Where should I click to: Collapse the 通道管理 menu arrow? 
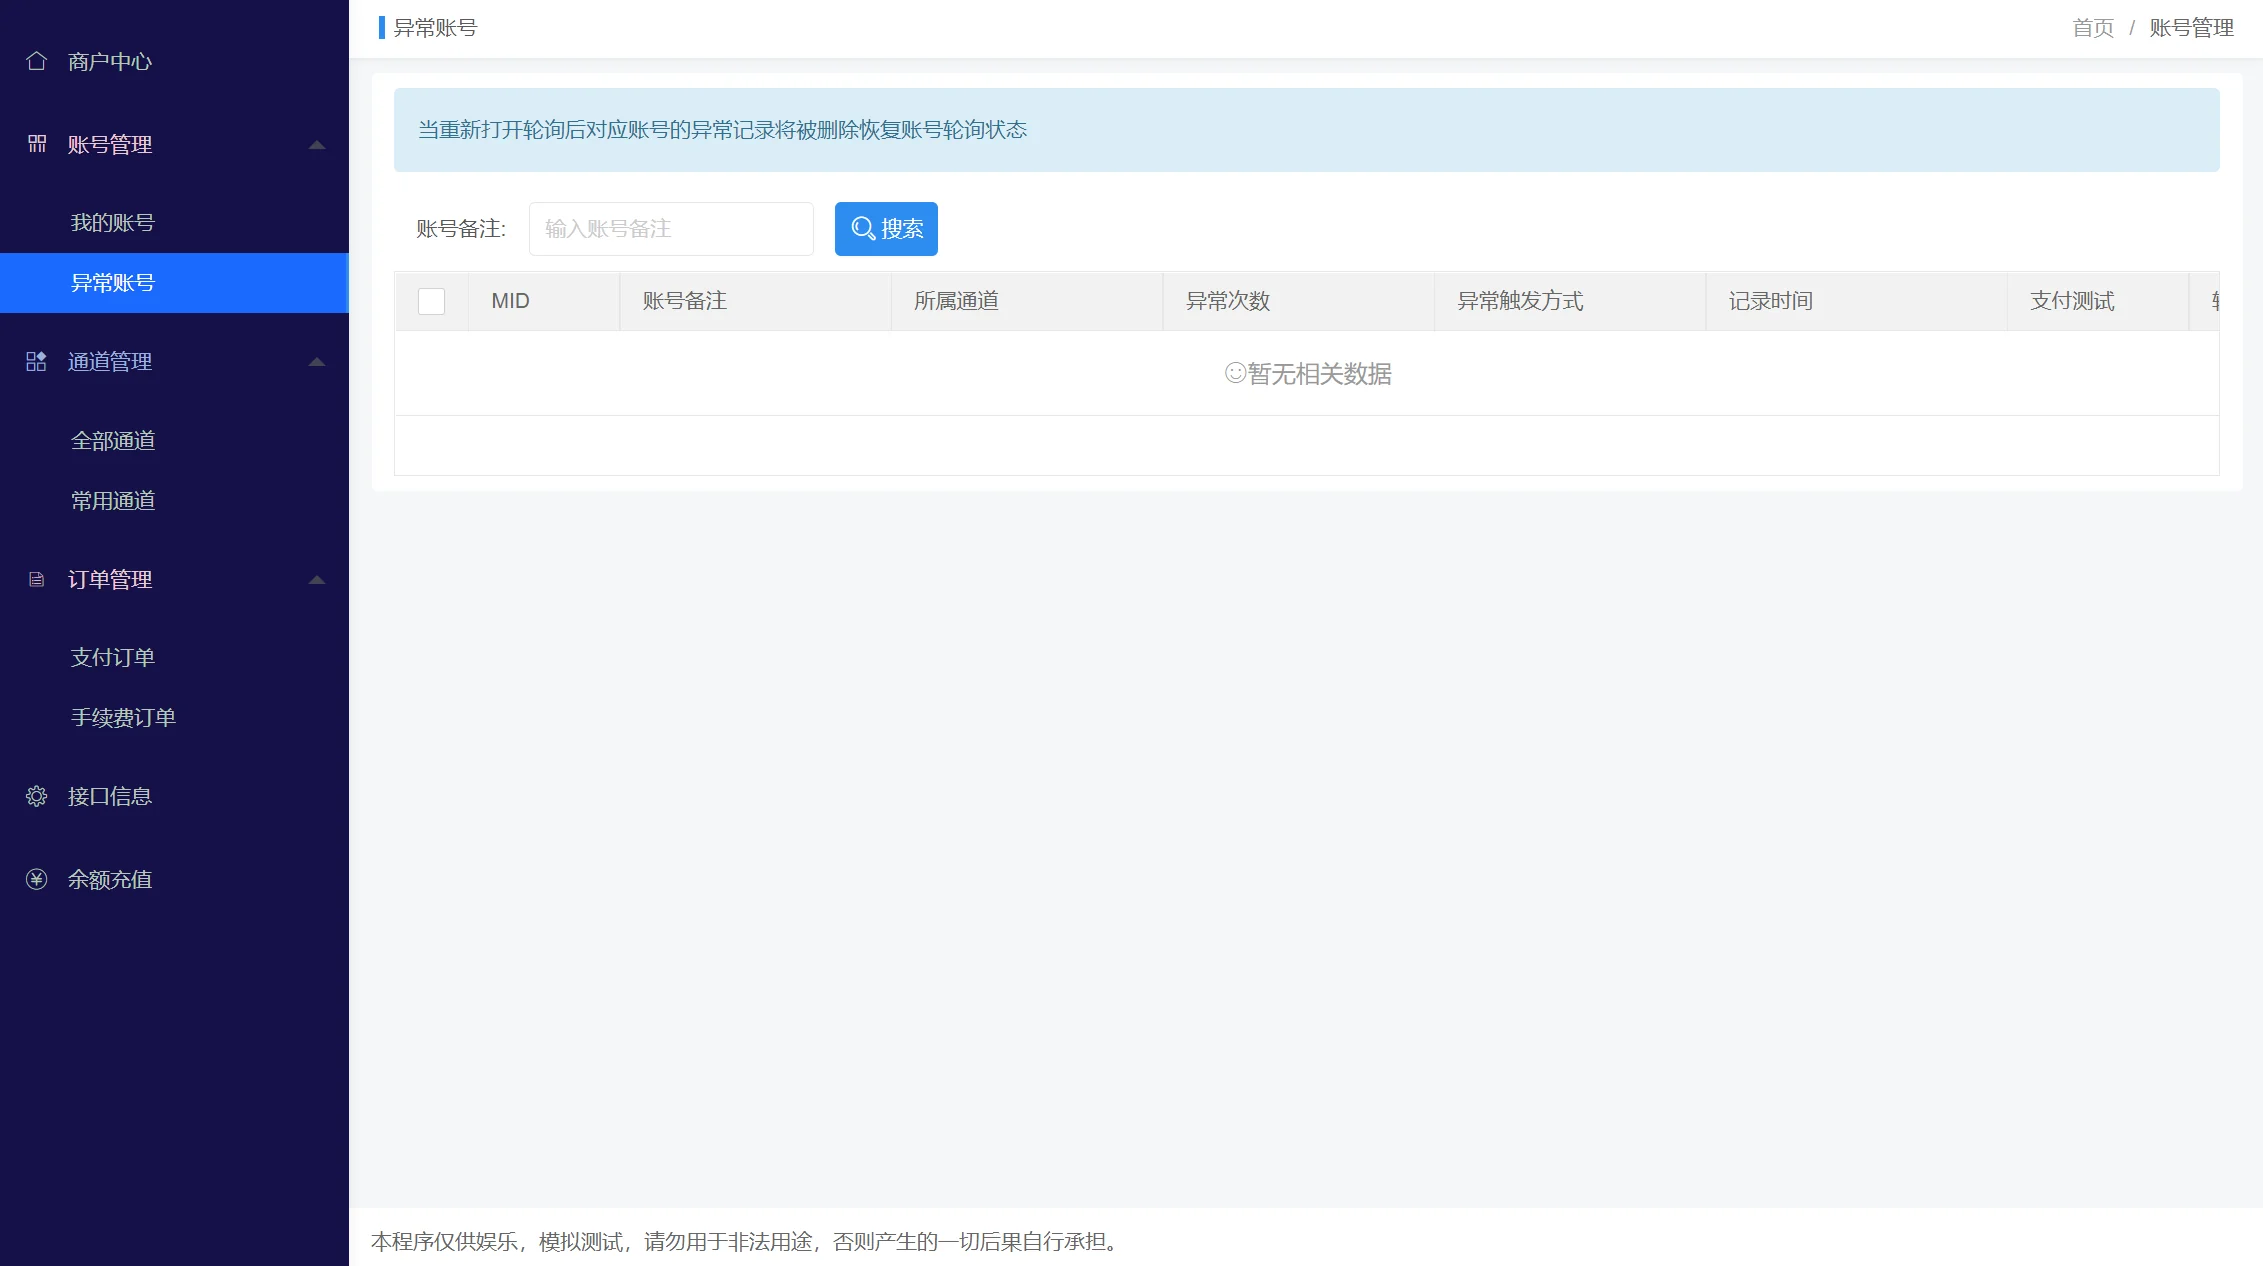point(317,362)
